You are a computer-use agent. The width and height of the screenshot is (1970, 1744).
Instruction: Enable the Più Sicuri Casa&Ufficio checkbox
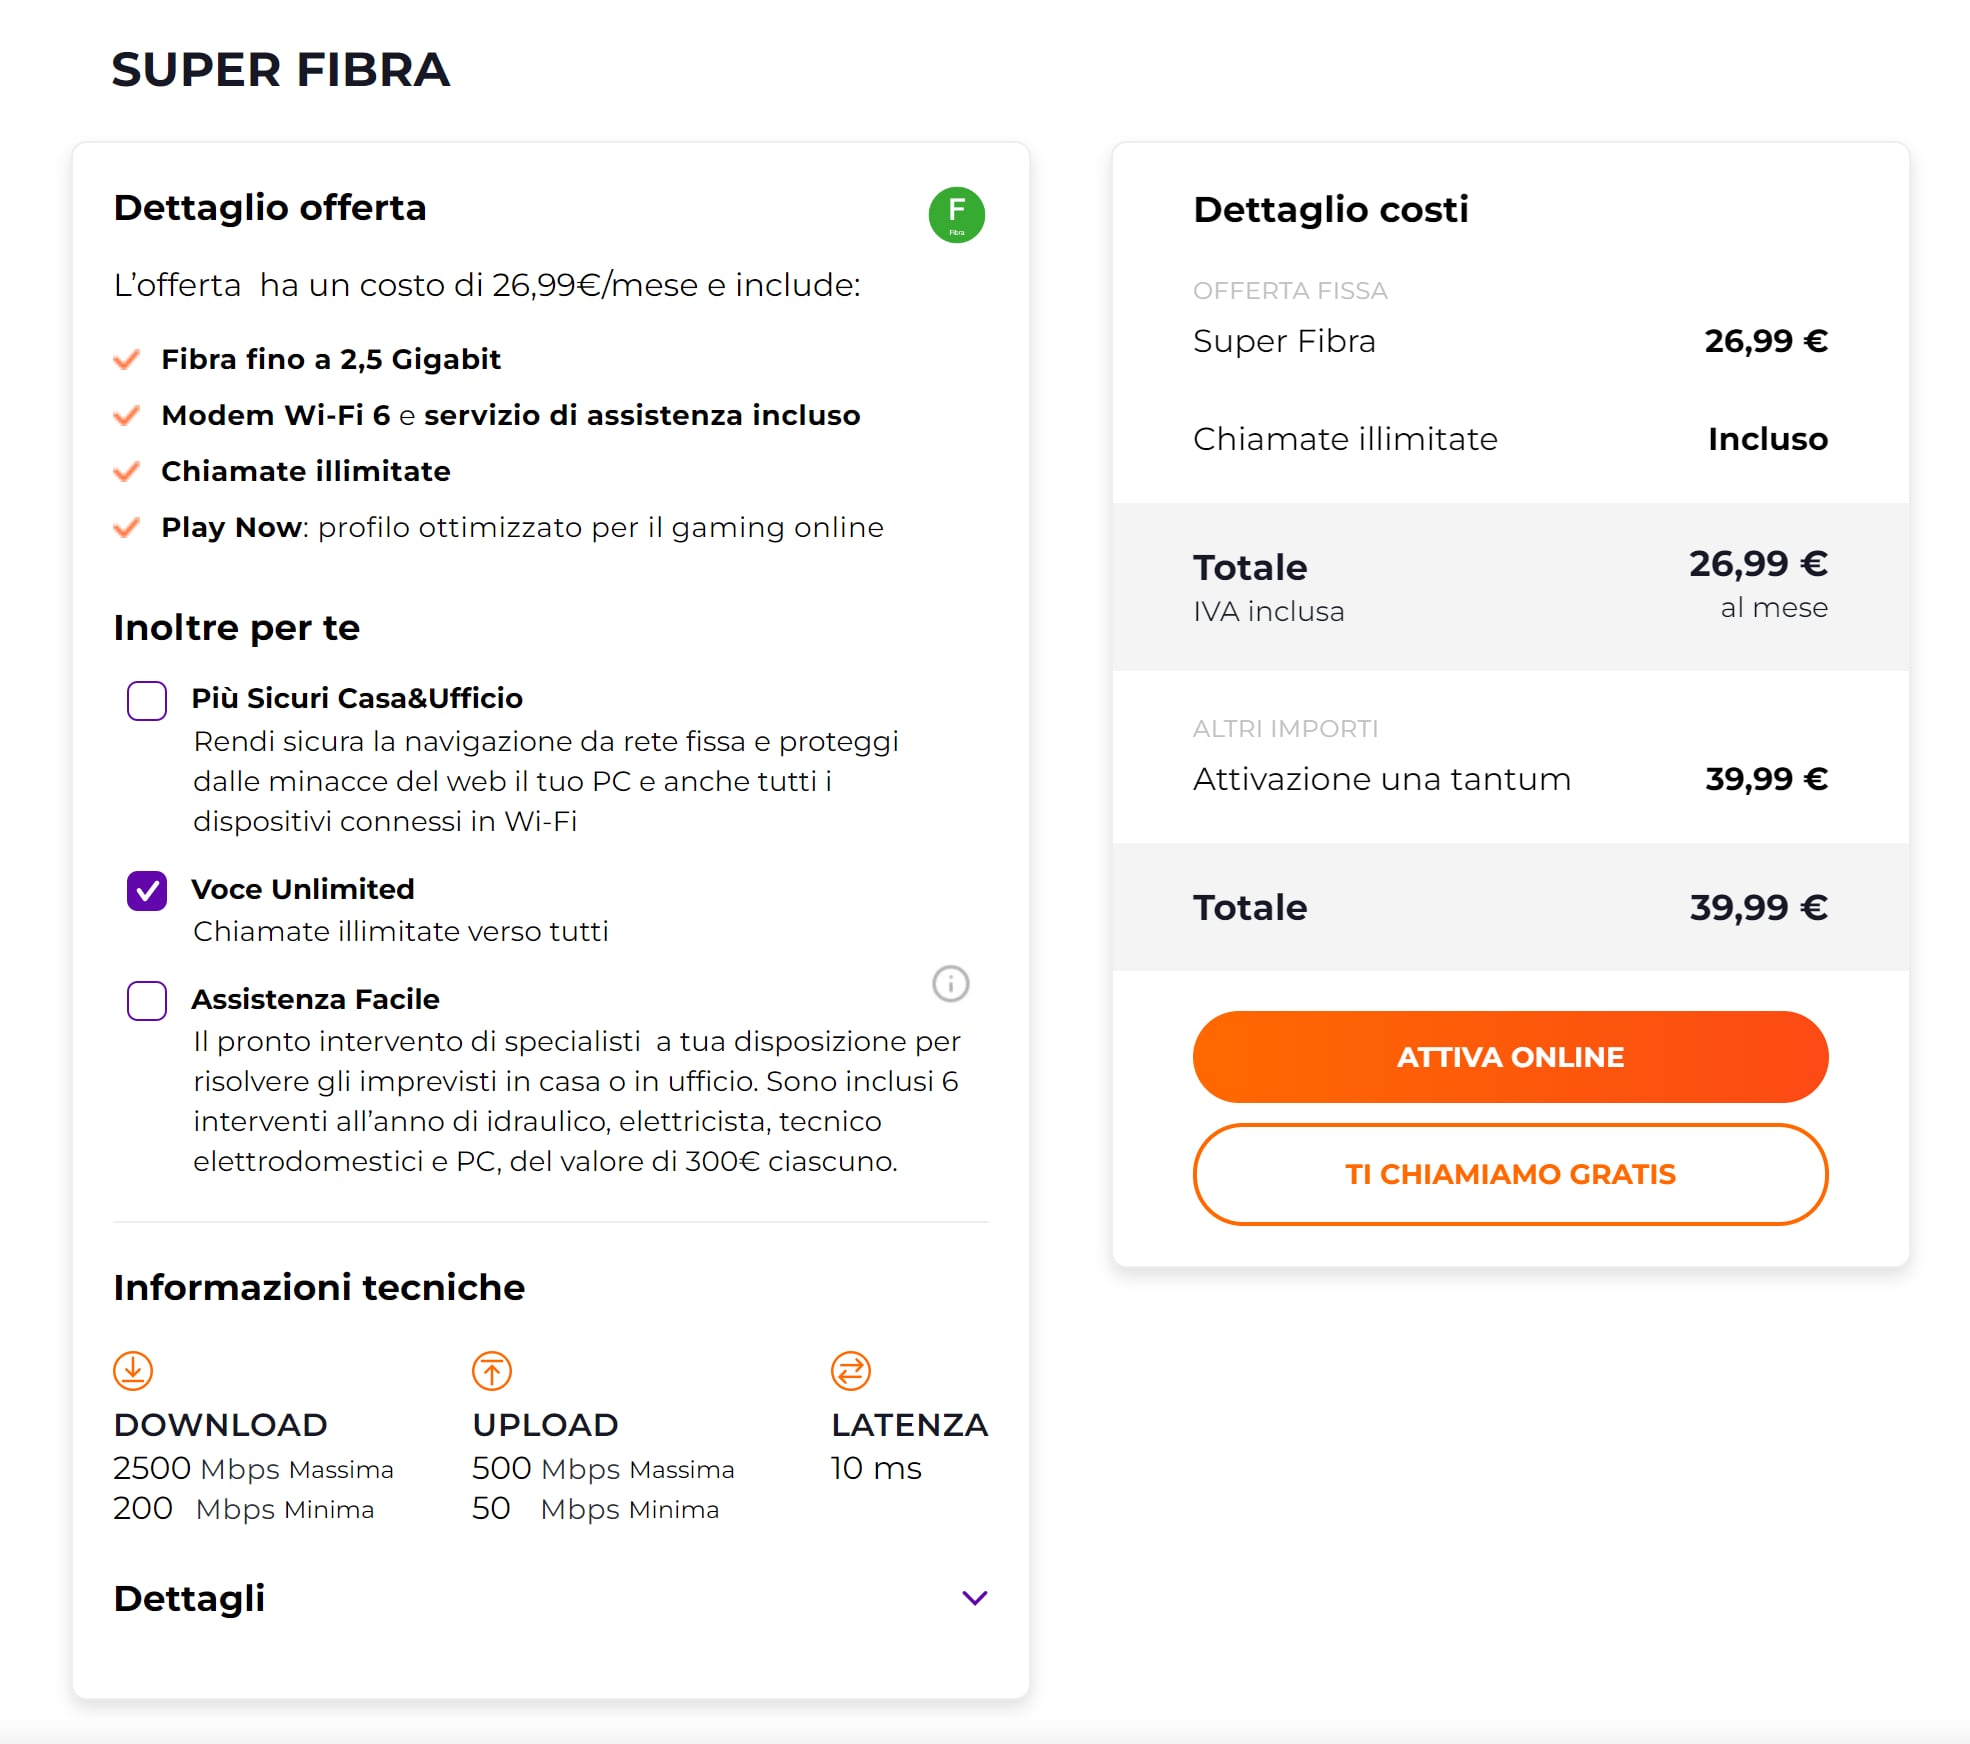(147, 701)
